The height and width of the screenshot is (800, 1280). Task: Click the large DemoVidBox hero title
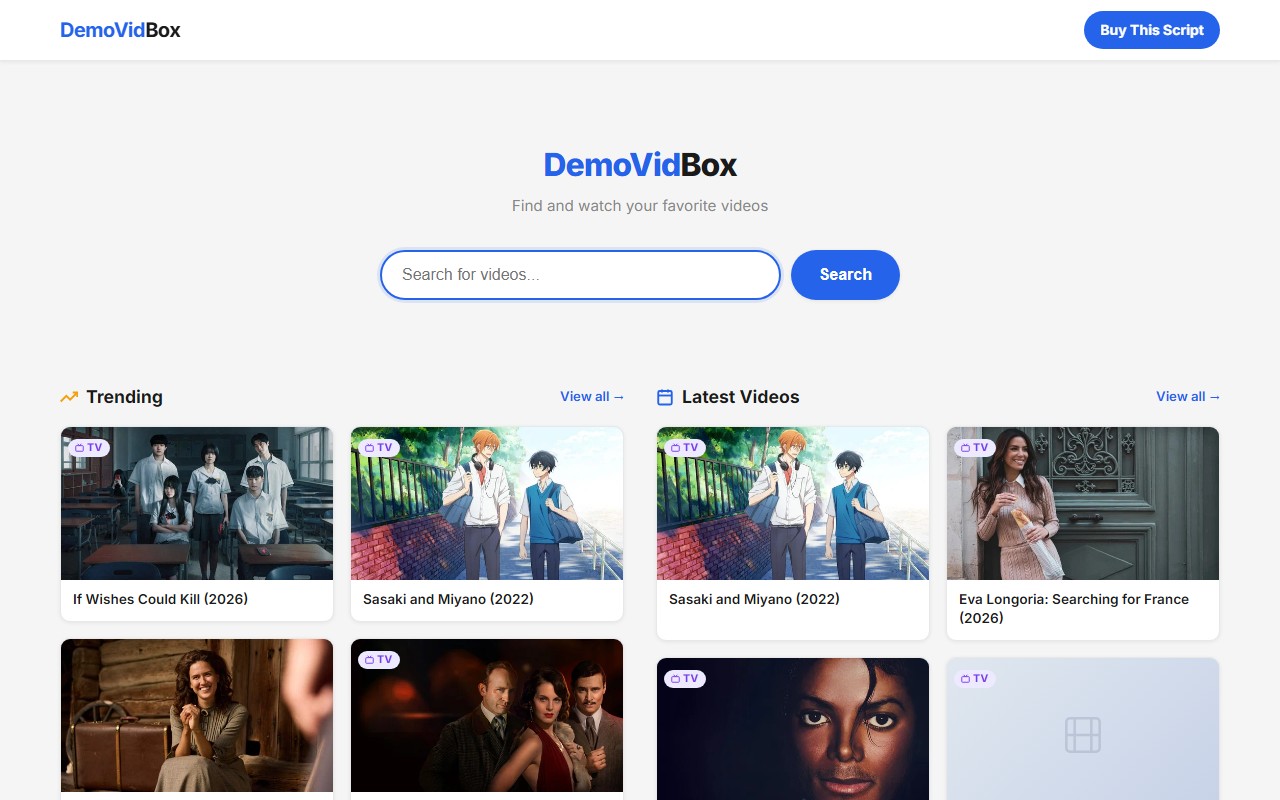(x=640, y=165)
